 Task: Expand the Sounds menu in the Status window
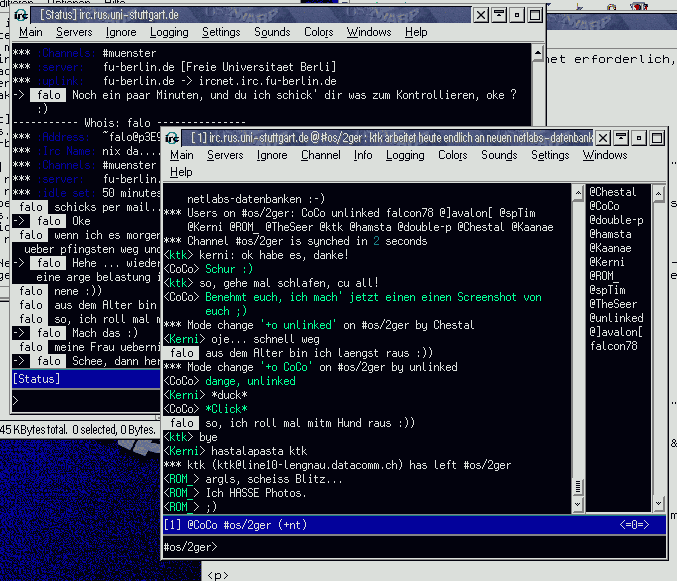[x=272, y=32]
